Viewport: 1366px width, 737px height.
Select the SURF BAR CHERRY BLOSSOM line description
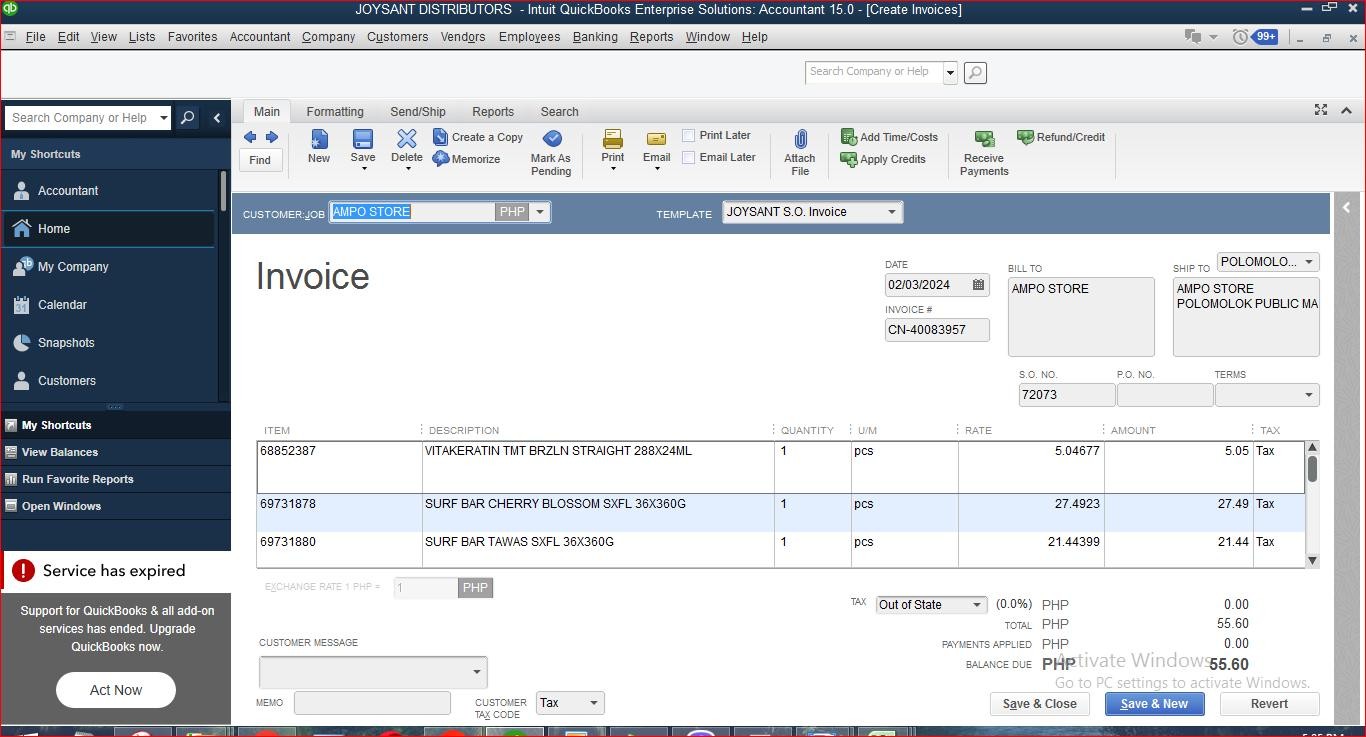(x=555, y=504)
